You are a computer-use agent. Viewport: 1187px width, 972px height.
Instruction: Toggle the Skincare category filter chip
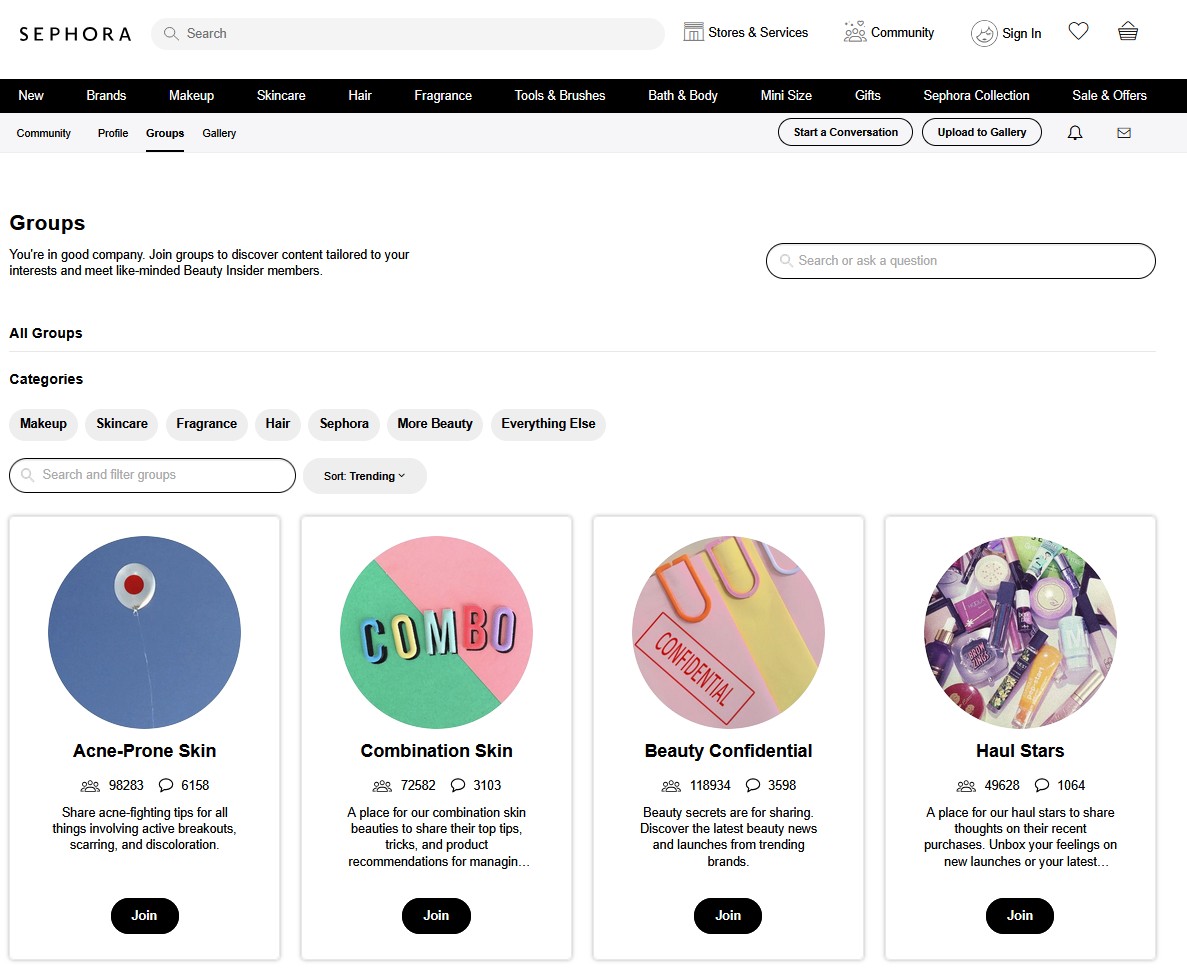click(x=122, y=424)
